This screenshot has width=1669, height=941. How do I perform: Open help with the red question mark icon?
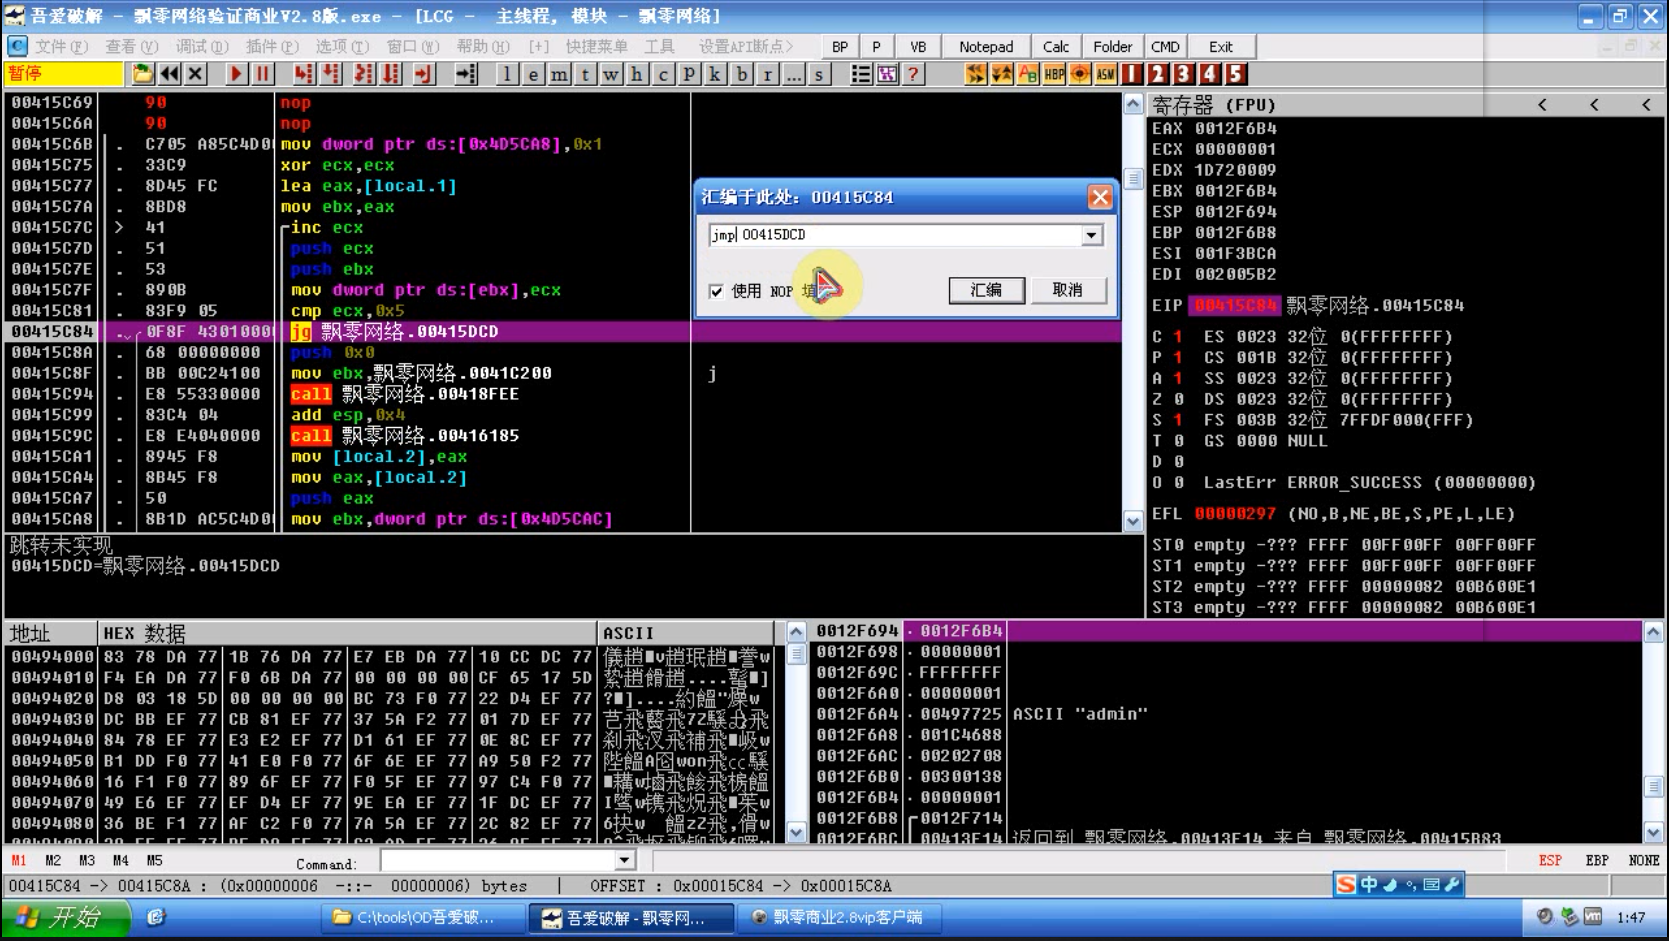(x=913, y=74)
